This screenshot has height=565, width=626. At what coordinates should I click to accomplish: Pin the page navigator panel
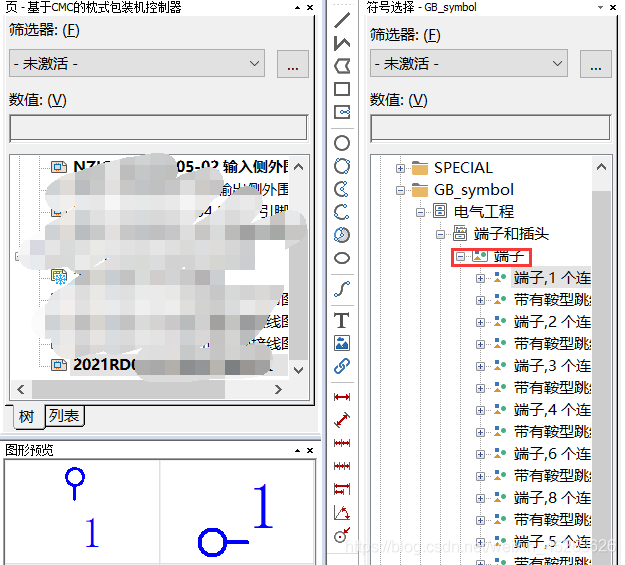tap(297, 8)
